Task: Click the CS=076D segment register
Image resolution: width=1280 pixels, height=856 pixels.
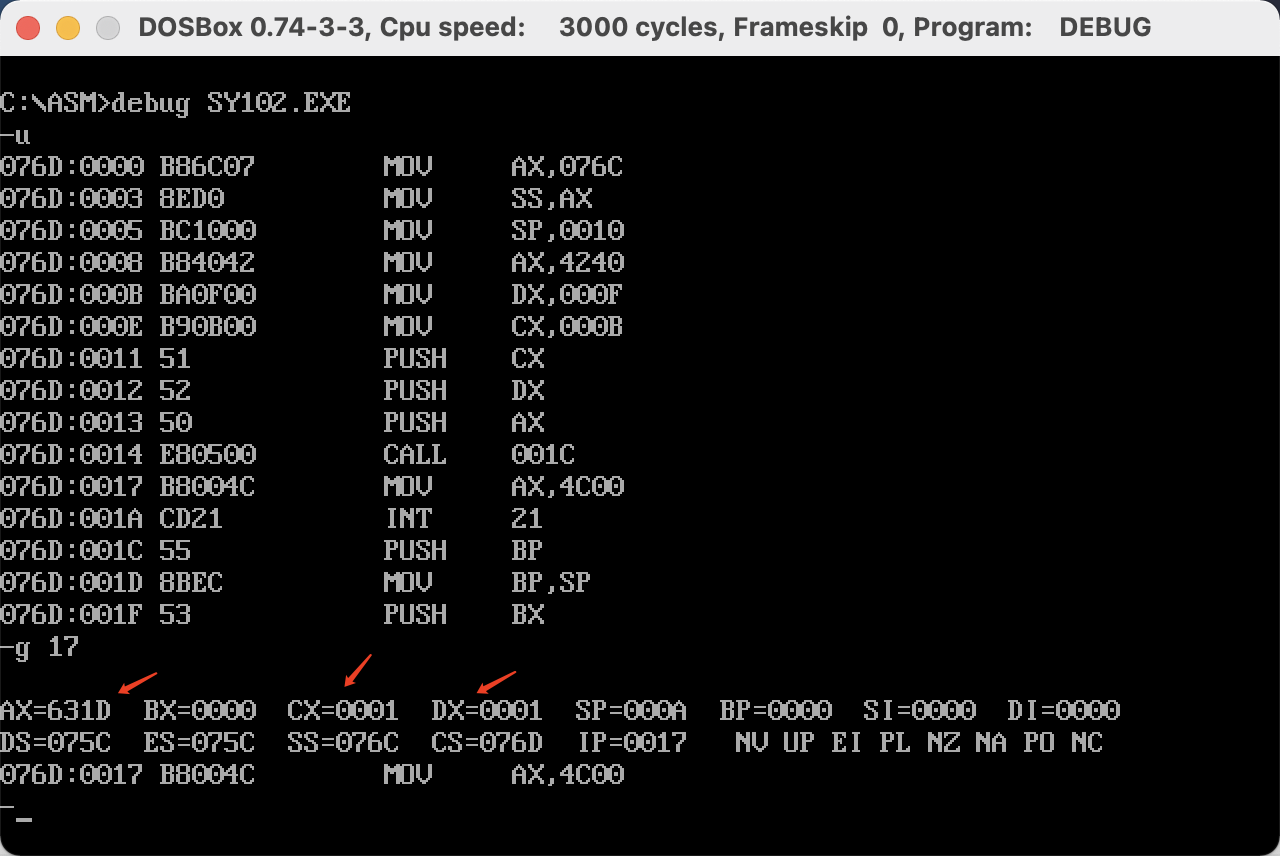Action: [487, 743]
